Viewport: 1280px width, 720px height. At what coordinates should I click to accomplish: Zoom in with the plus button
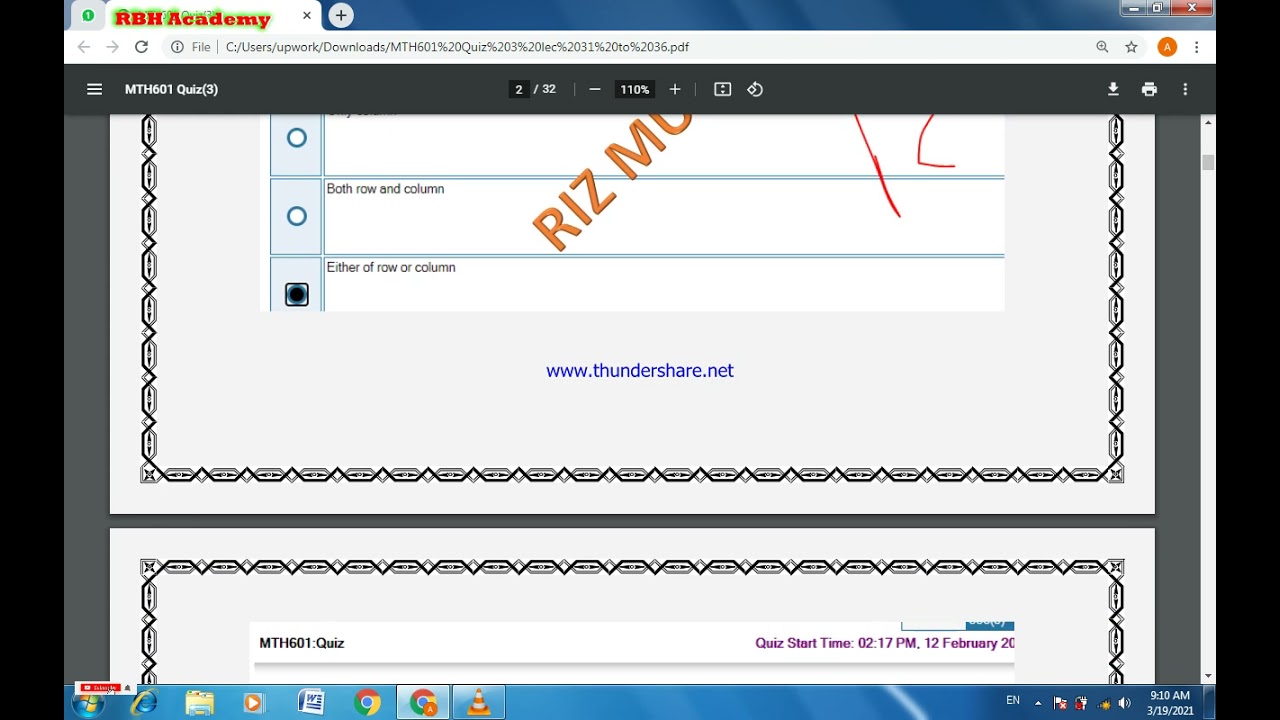click(675, 89)
